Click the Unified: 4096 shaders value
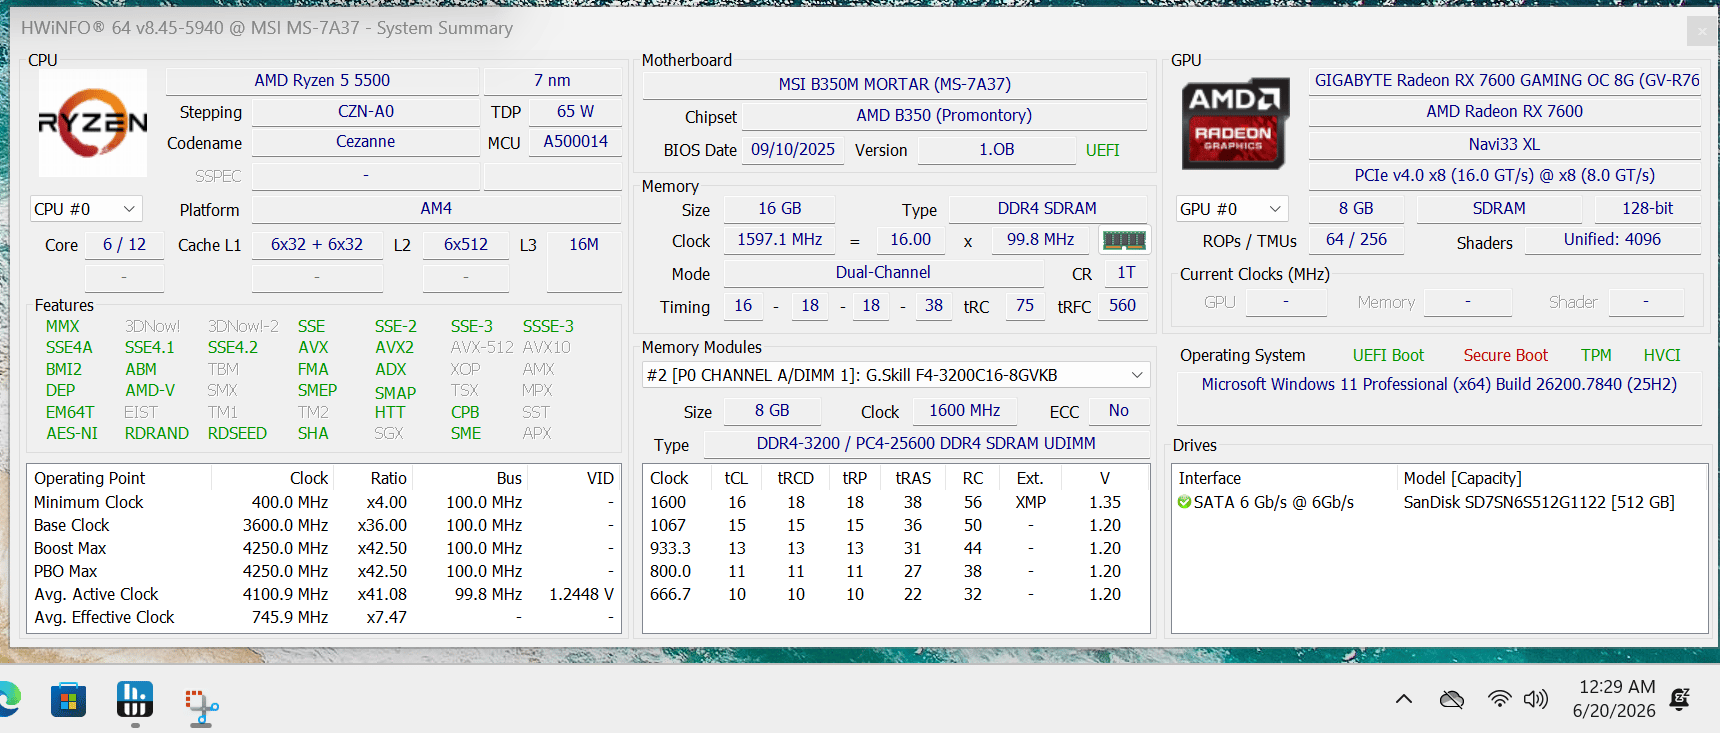The image size is (1720, 733). 1612,240
